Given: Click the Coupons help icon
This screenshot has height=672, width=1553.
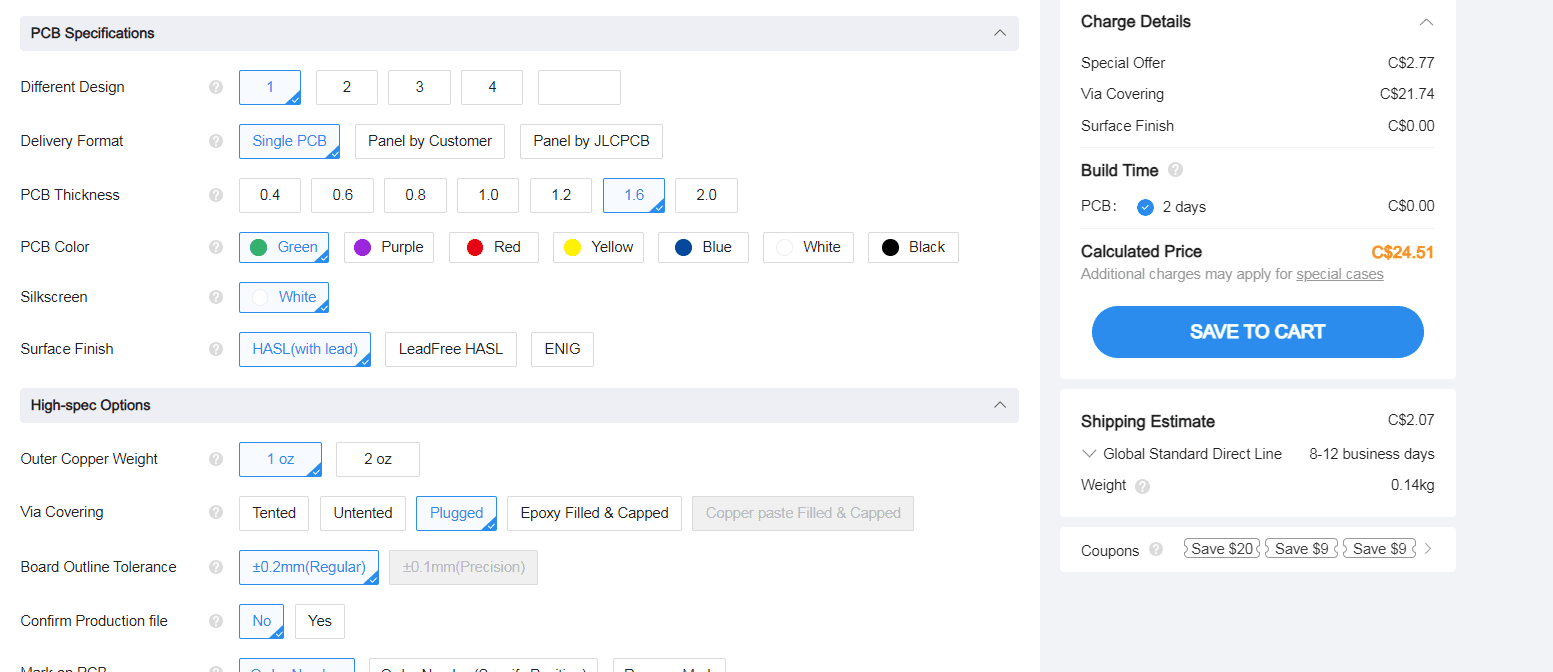Looking at the screenshot, I should (x=1156, y=549).
